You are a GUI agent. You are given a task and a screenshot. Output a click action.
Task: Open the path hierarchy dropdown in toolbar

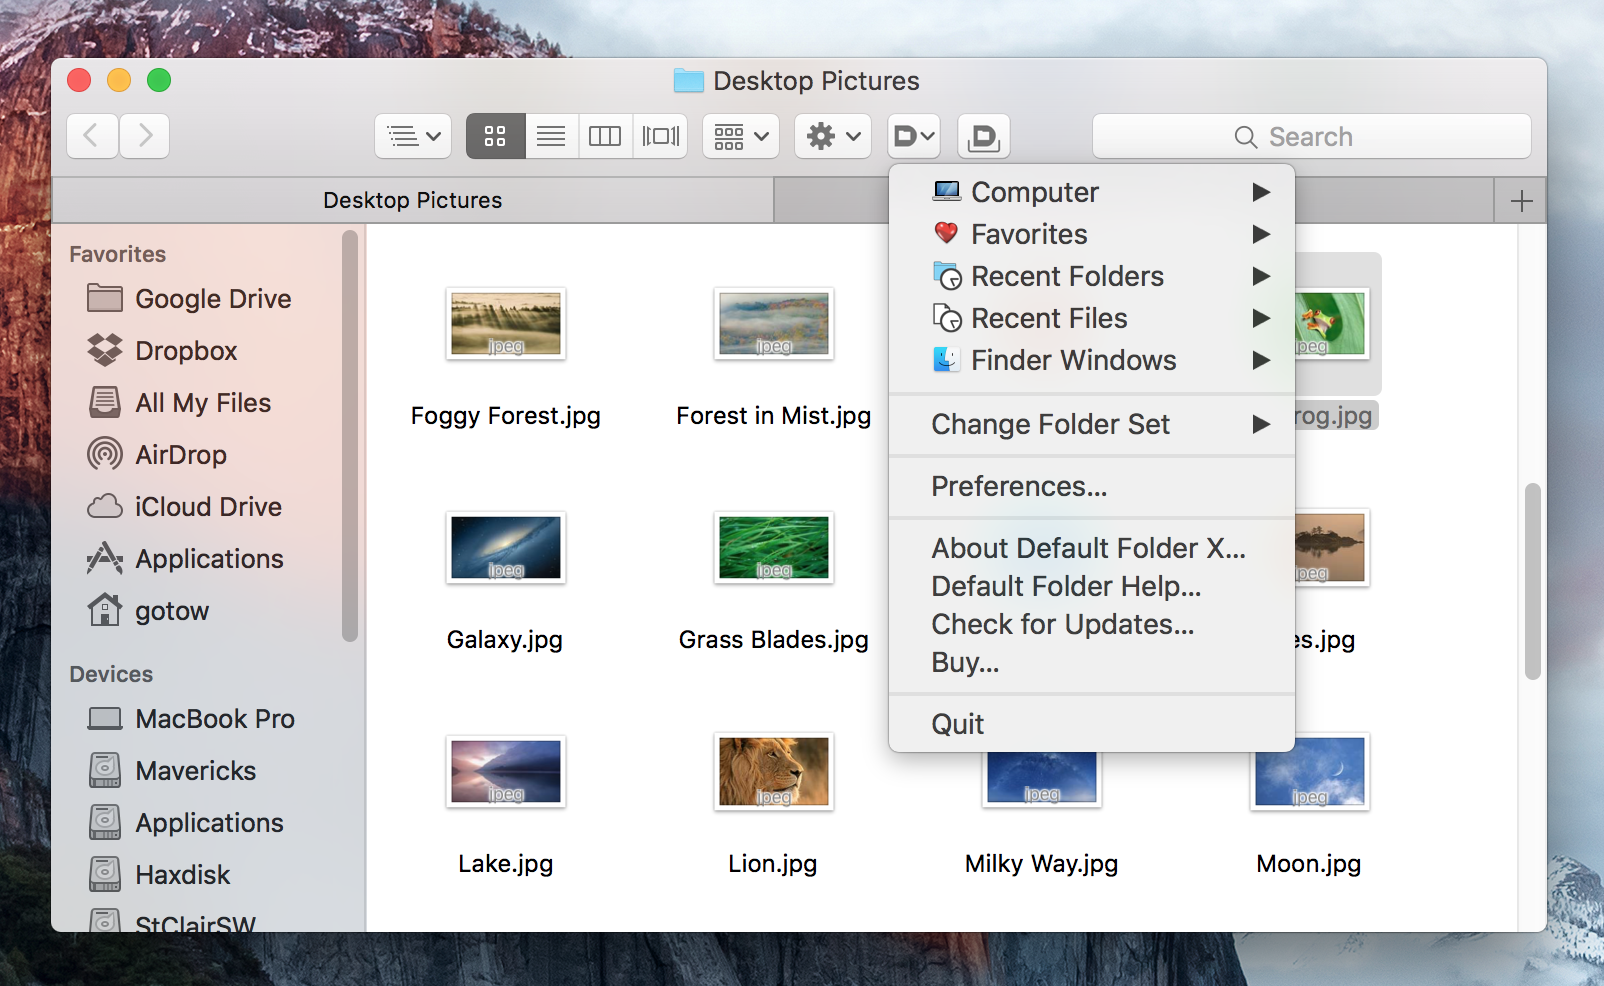pyautogui.click(x=413, y=136)
